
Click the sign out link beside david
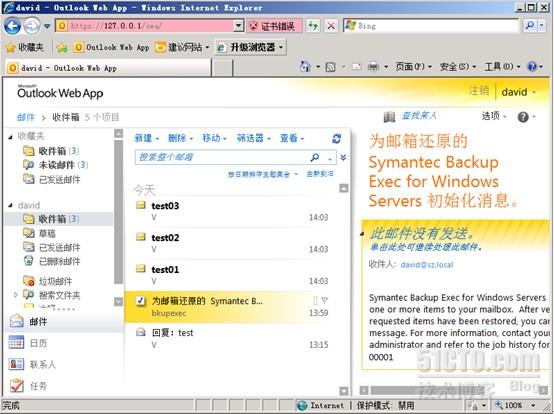tap(479, 91)
